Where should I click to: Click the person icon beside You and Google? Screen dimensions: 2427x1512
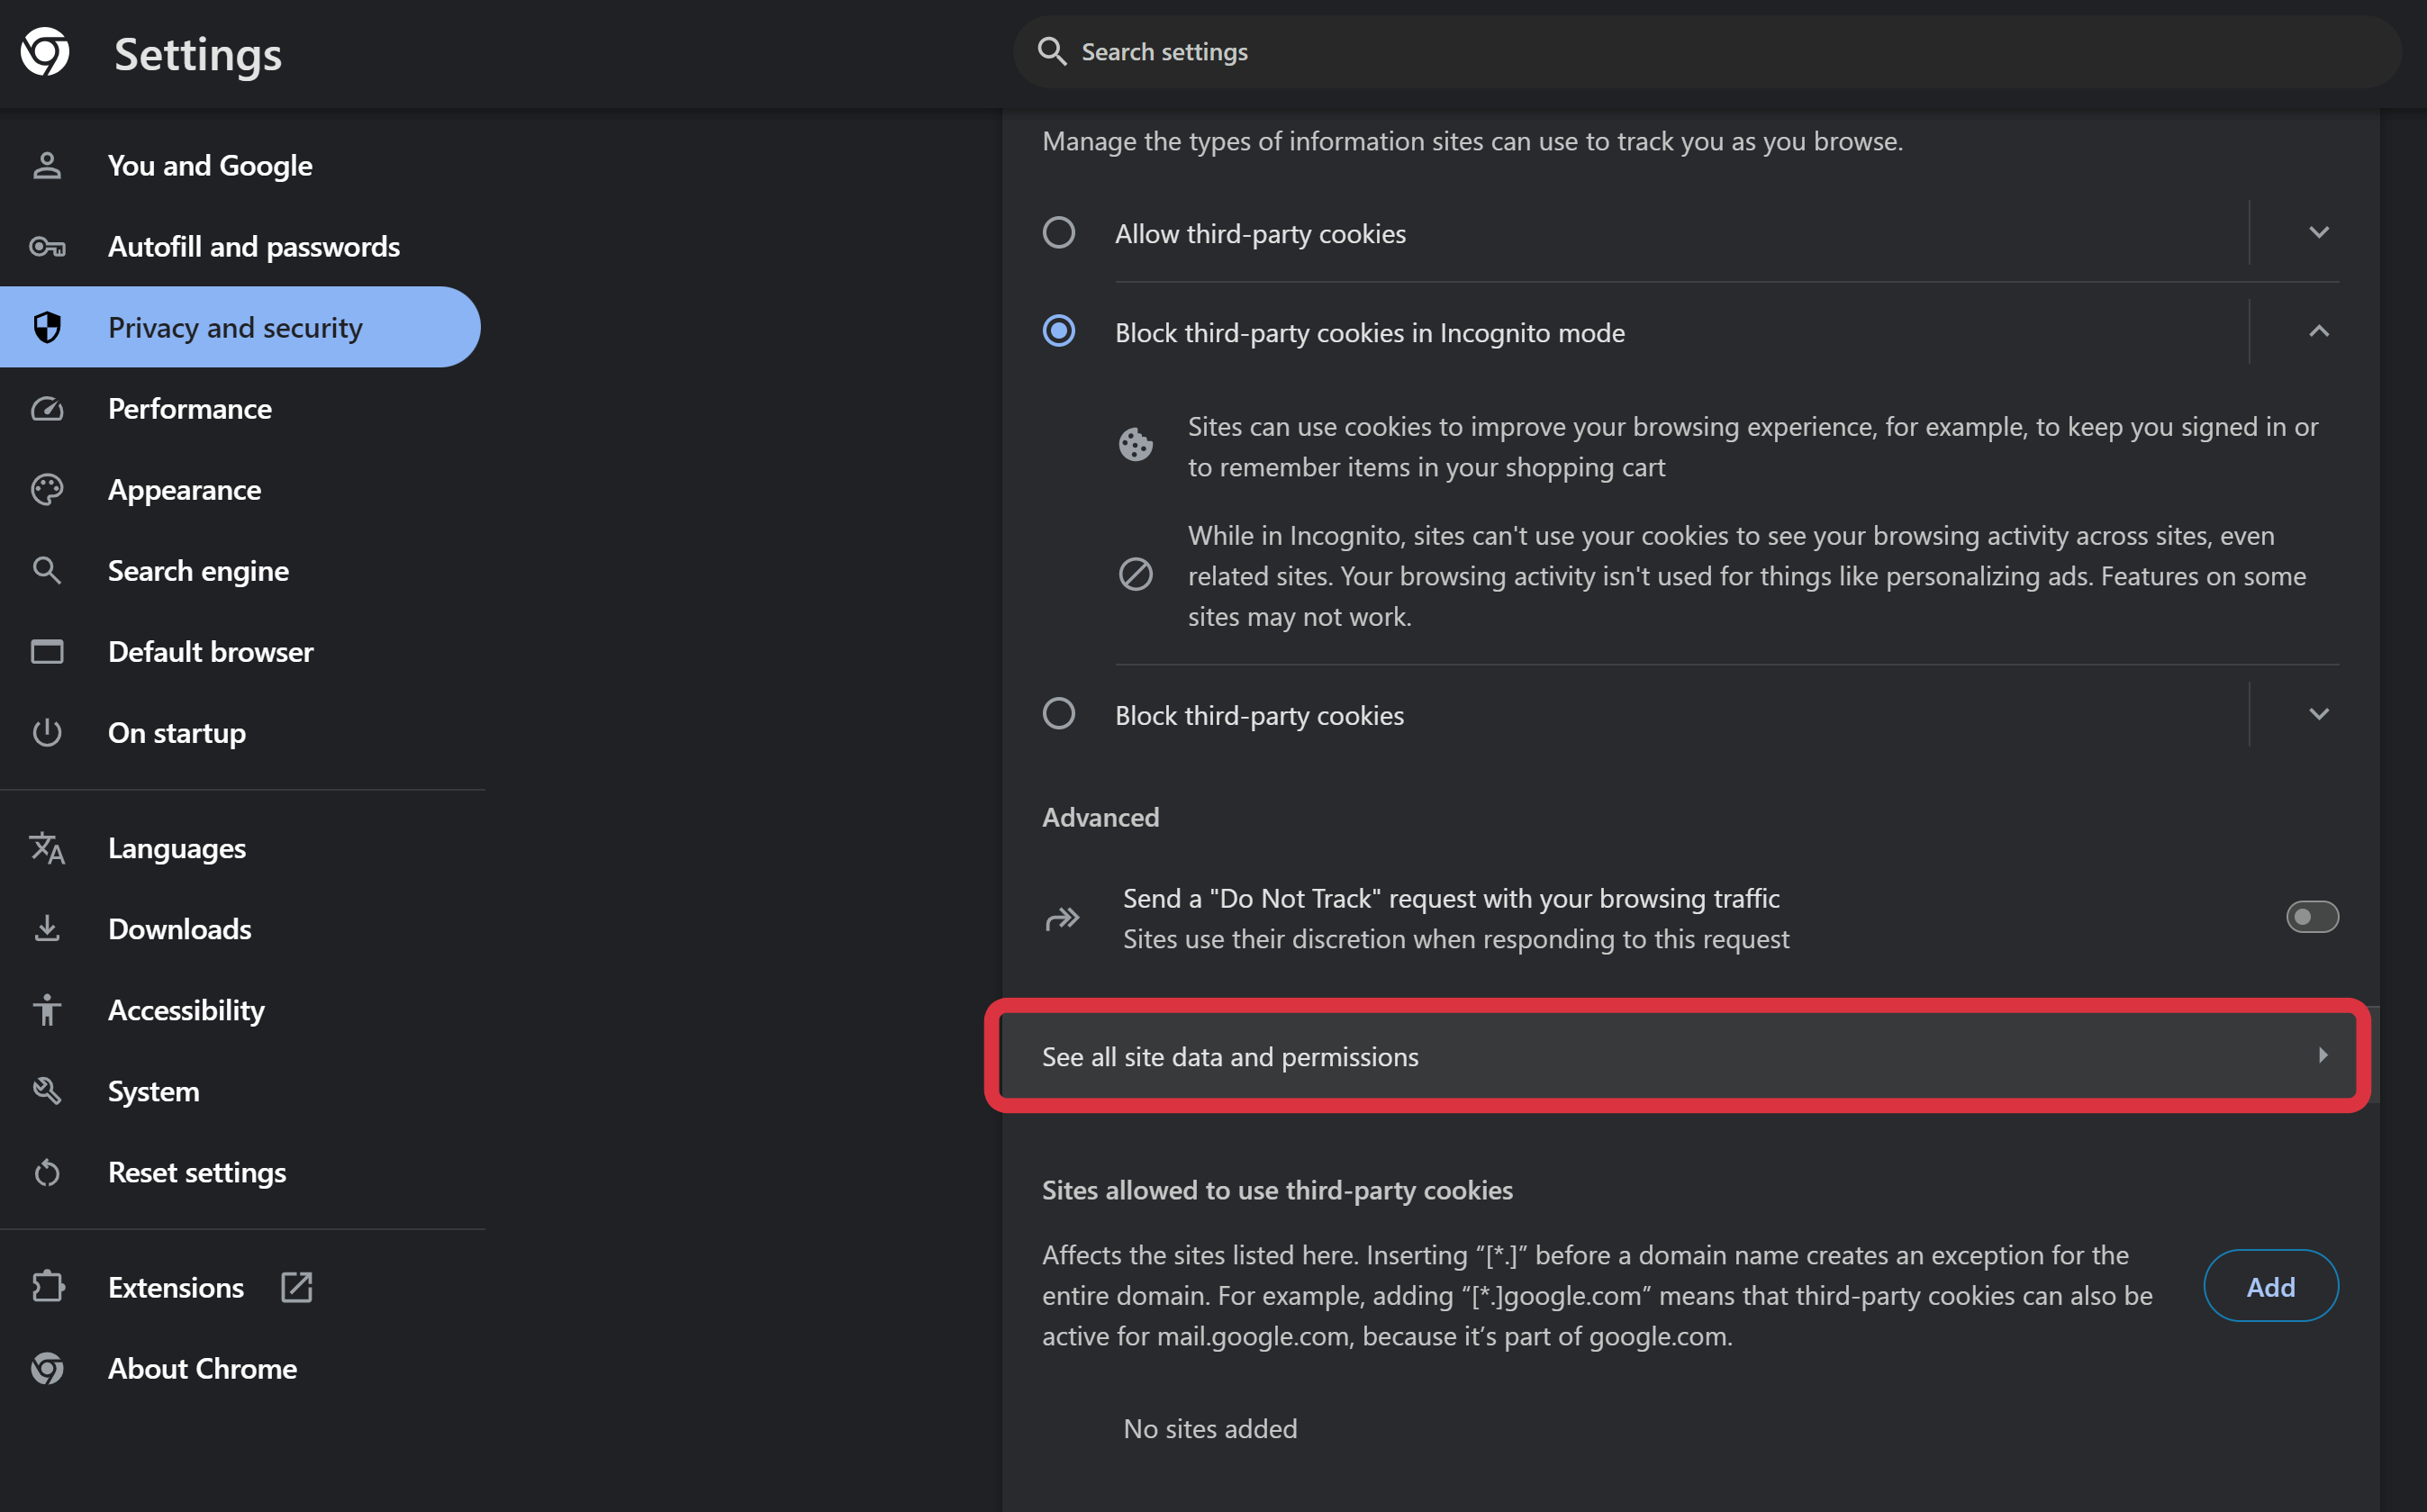(x=47, y=165)
